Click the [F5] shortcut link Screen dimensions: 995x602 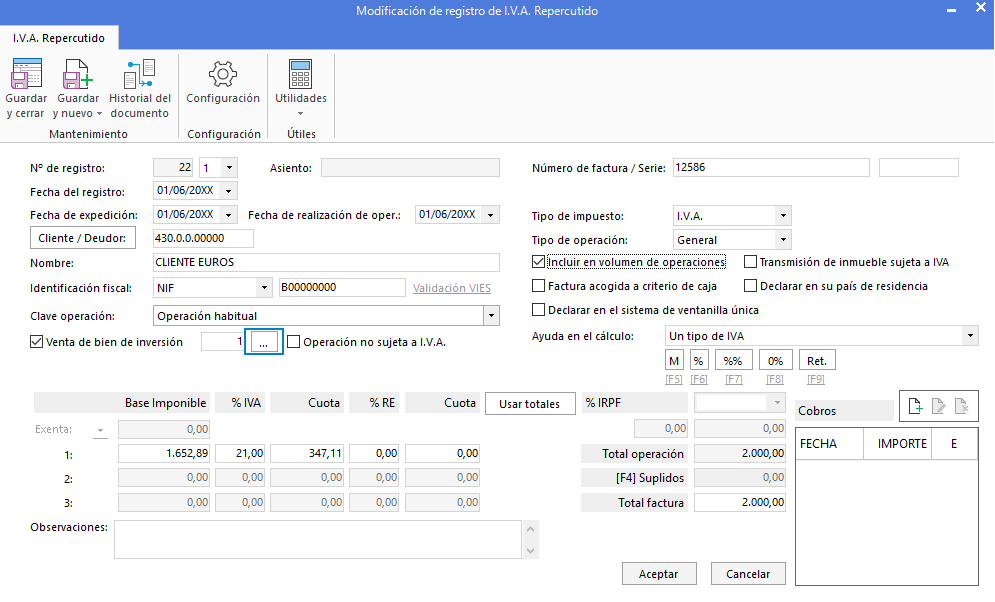pyautogui.click(x=674, y=379)
